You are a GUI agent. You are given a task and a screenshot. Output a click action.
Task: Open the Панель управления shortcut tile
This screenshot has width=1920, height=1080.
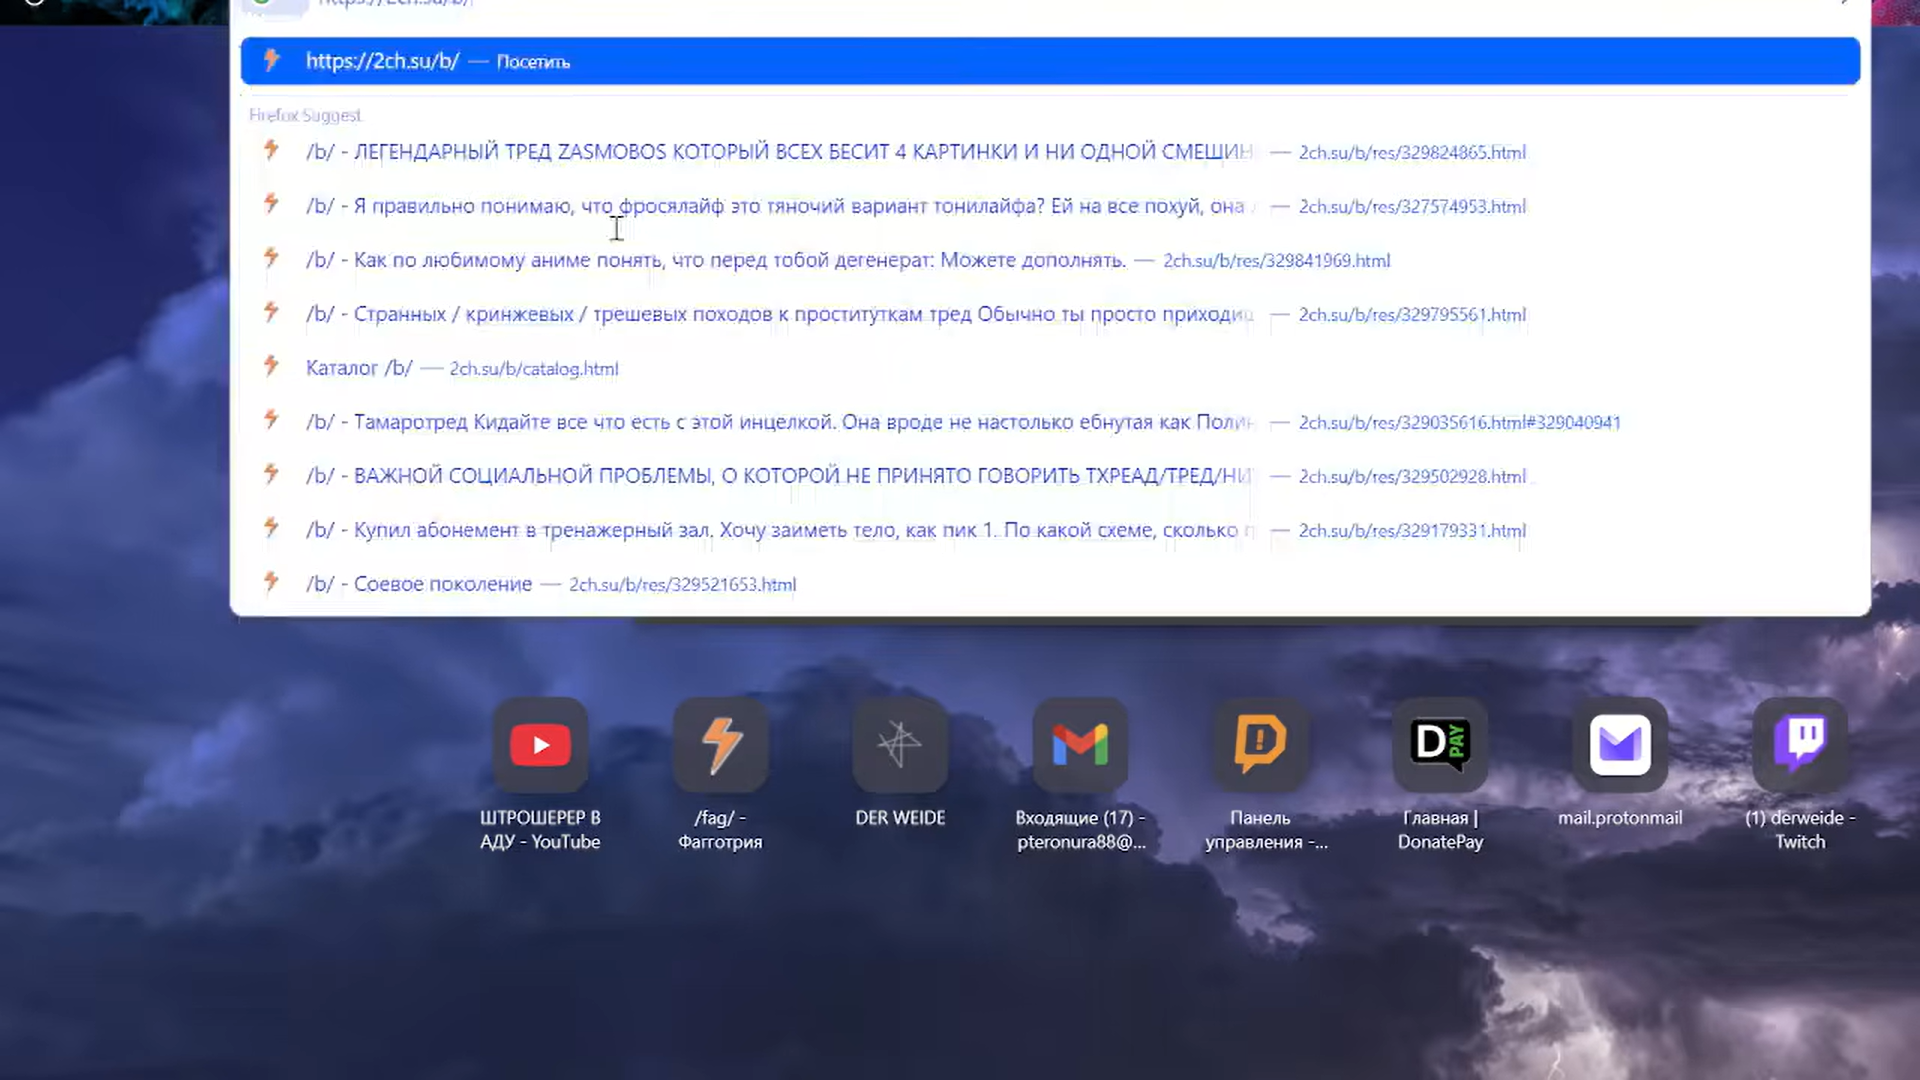click(1260, 745)
